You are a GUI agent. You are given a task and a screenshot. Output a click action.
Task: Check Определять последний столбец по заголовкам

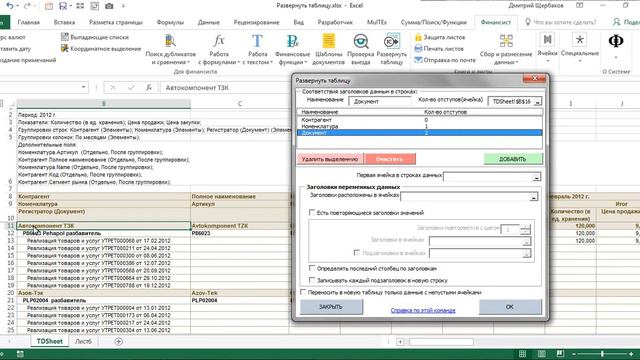[312, 268]
